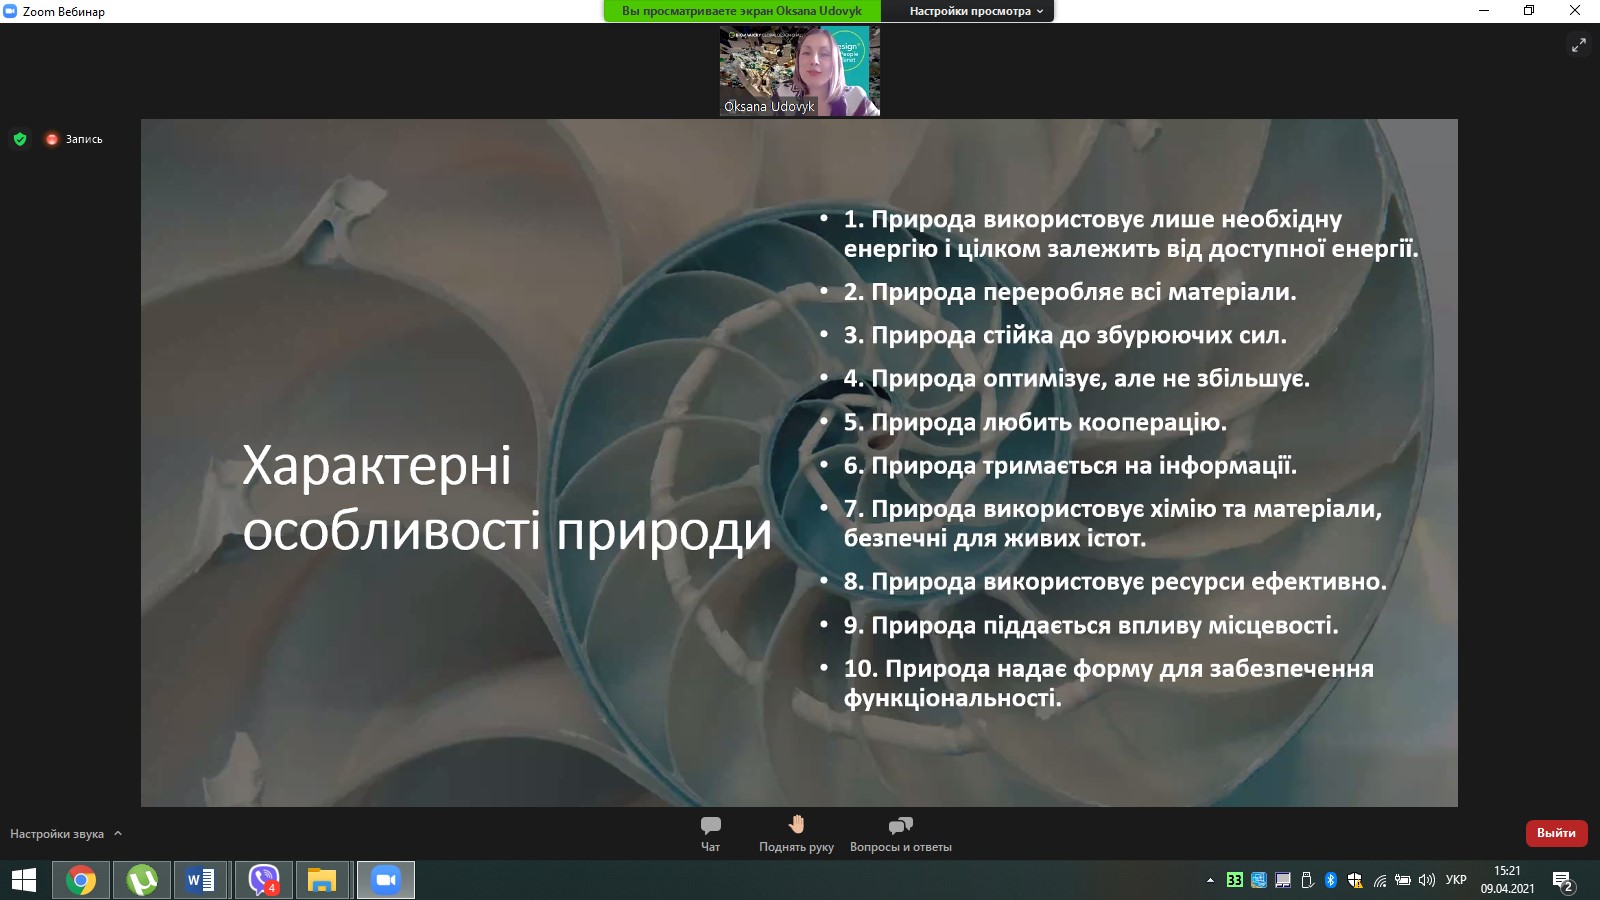Image resolution: width=1600 pixels, height=900 pixels.
Task: Open Windows Security warning from the tray
Action: click(x=1353, y=880)
